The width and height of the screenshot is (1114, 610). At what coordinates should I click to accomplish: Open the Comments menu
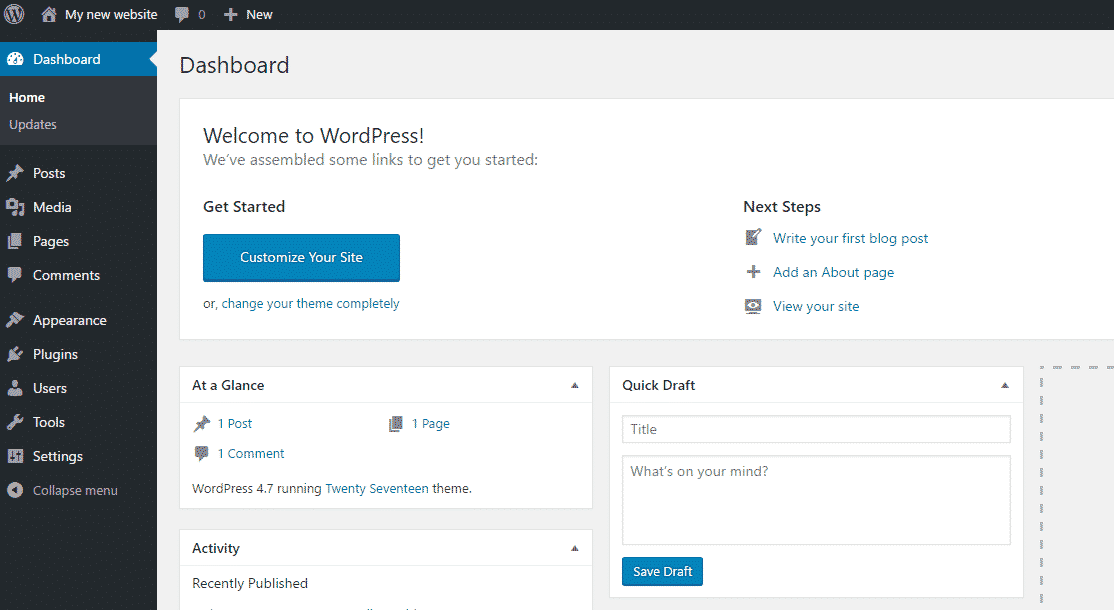coord(66,276)
